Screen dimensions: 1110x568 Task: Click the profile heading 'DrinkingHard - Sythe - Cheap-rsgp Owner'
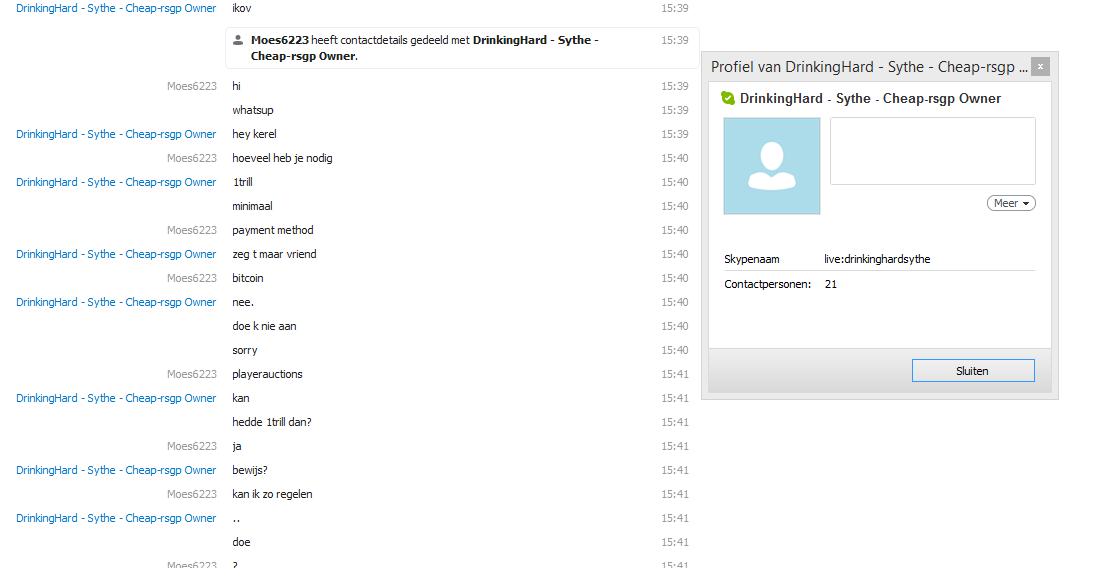(x=870, y=98)
